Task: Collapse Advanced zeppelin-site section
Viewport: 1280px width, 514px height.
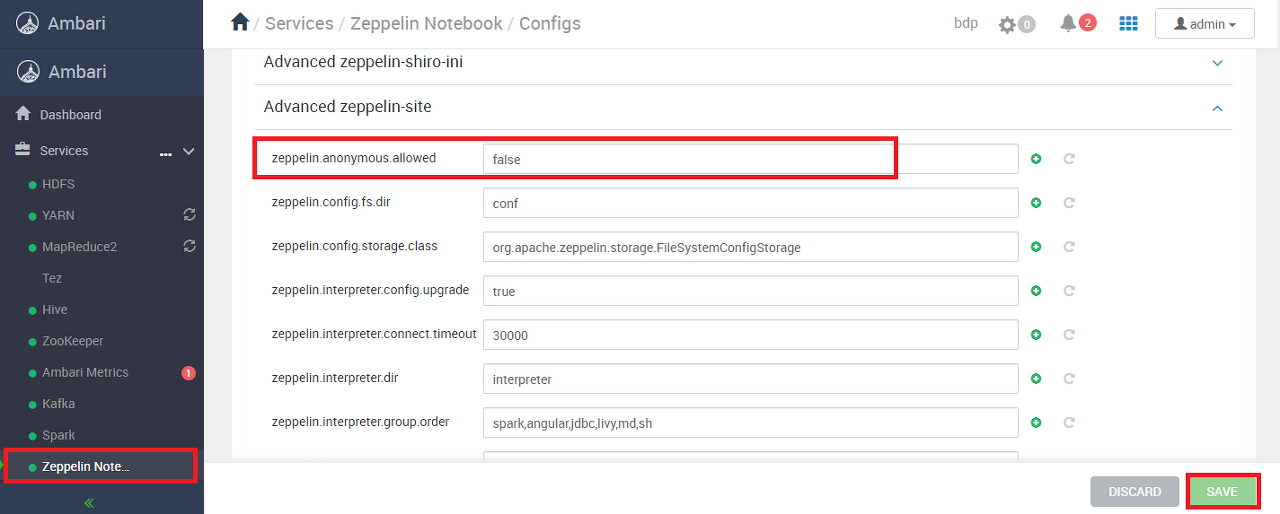Action: click(1217, 108)
